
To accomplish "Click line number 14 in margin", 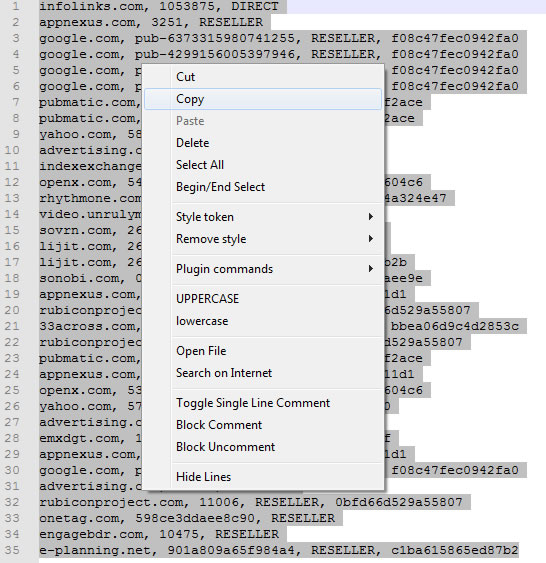I will [12, 214].
